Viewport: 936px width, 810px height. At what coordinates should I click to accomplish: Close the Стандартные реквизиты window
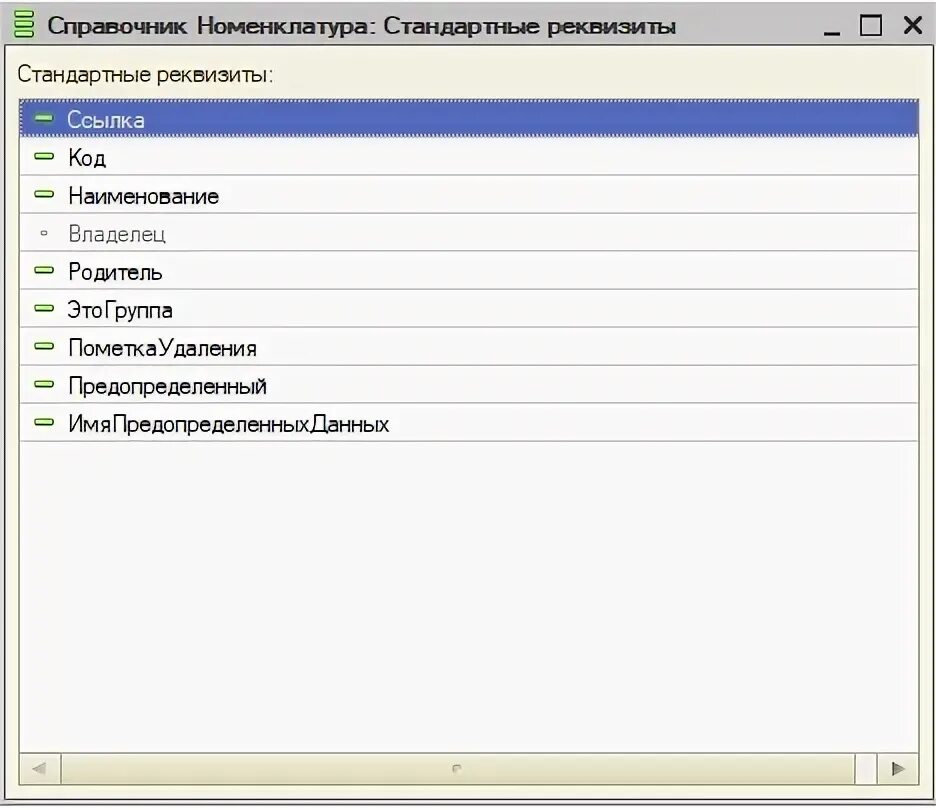[x=913, y=25]
